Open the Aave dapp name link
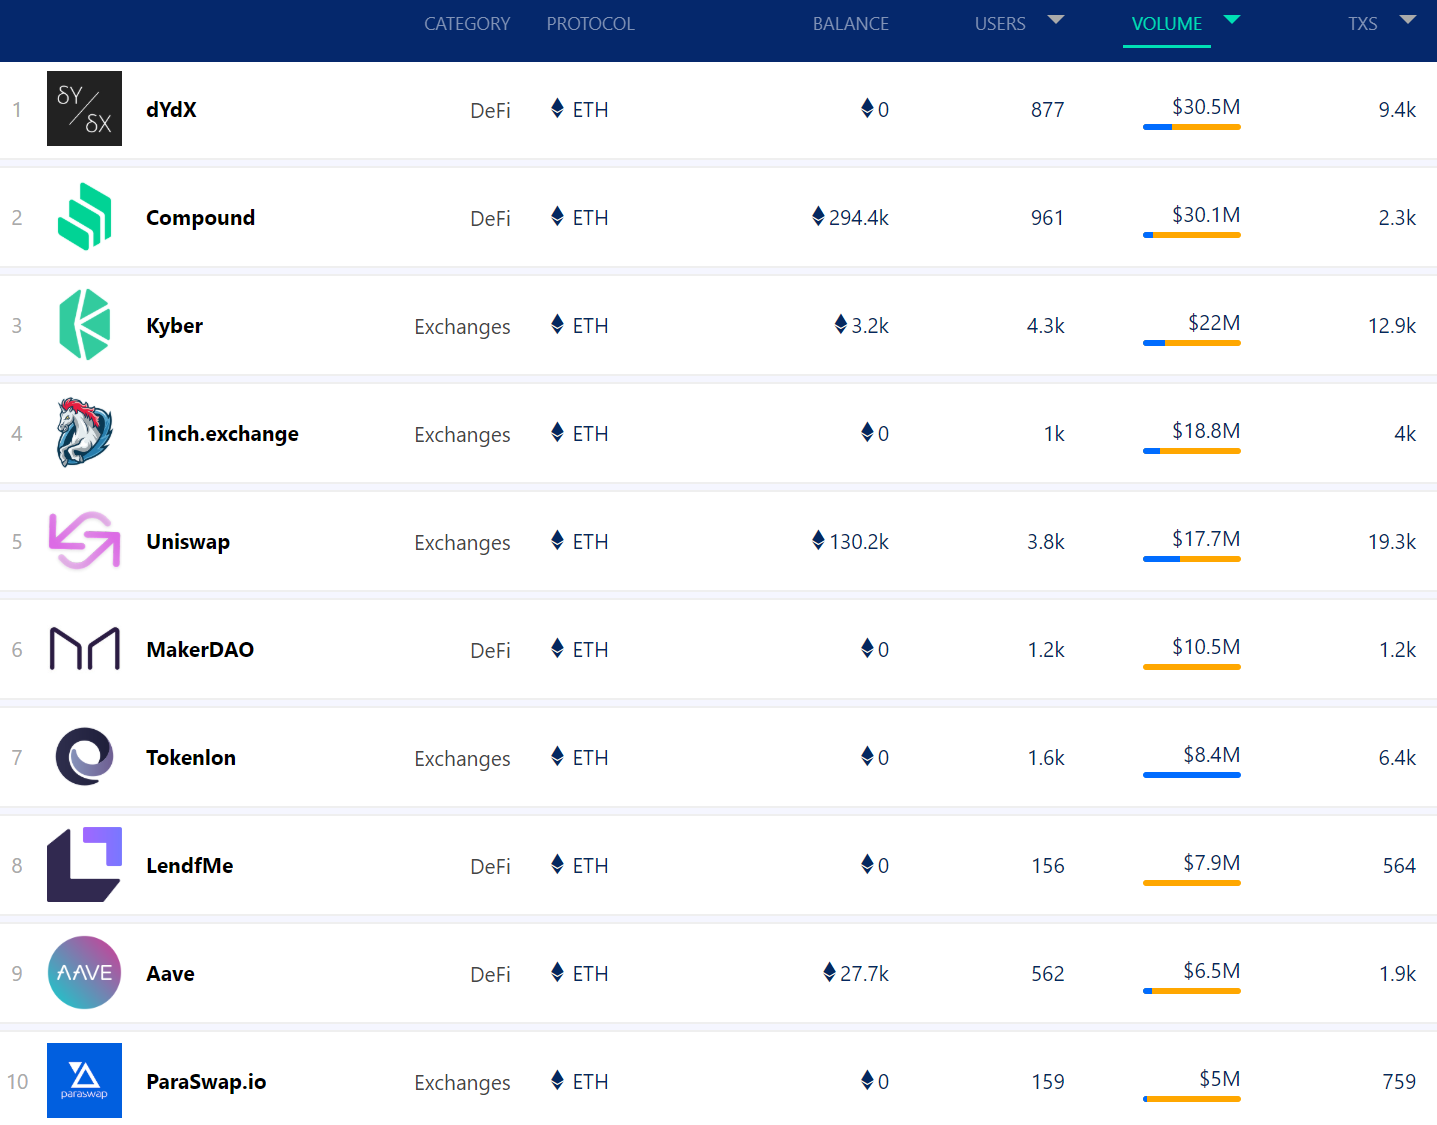The image size is (1437, 1125). [170, 973]
